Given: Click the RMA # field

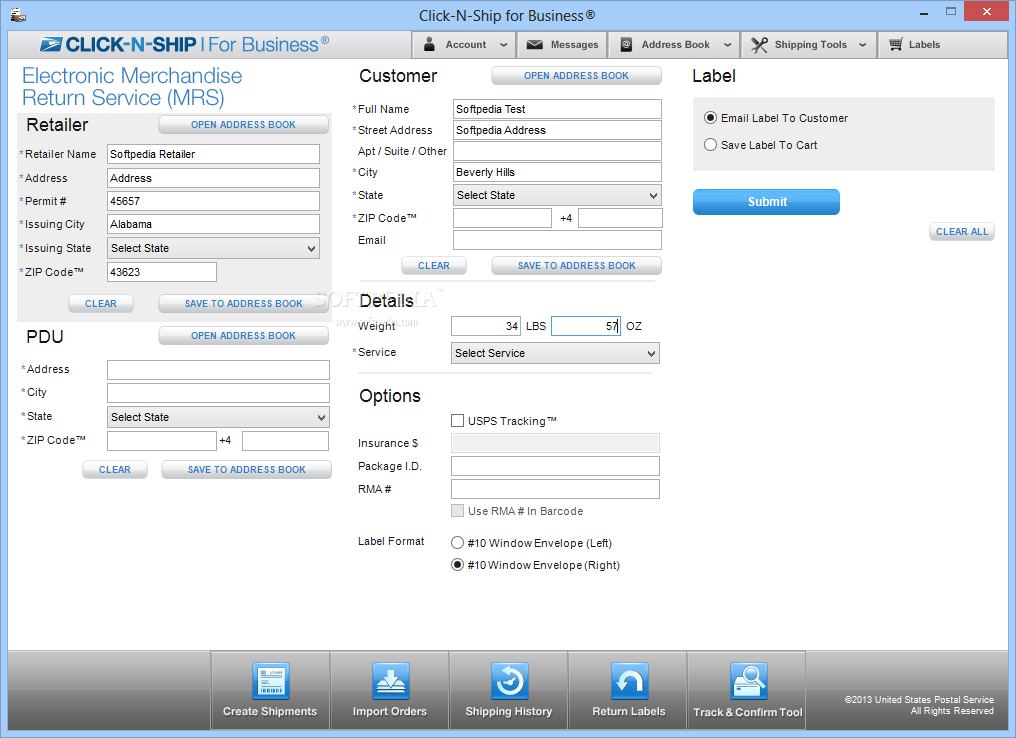Looking at the screenshot, I should tap(555, 489).
